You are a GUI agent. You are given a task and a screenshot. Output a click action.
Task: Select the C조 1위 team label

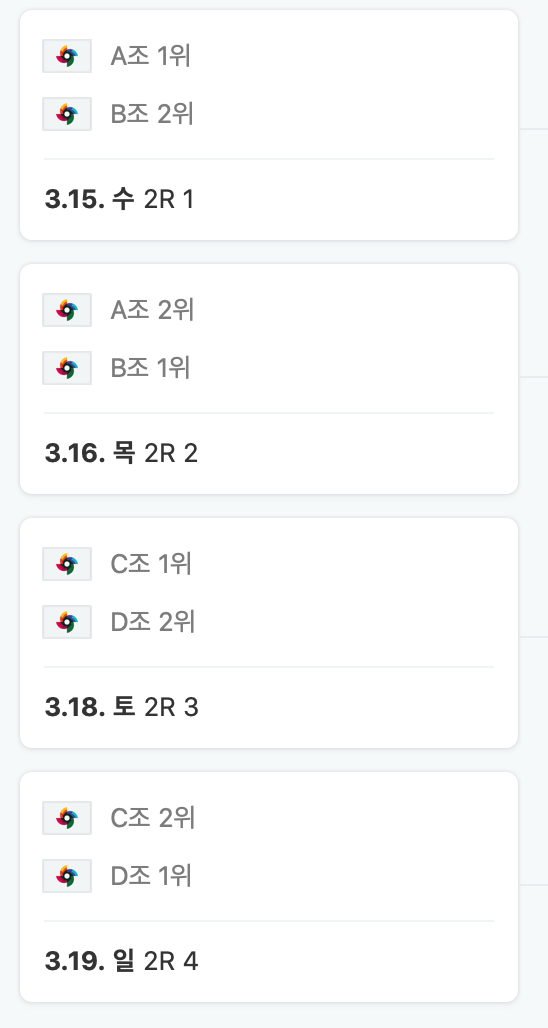coord(151,564)
